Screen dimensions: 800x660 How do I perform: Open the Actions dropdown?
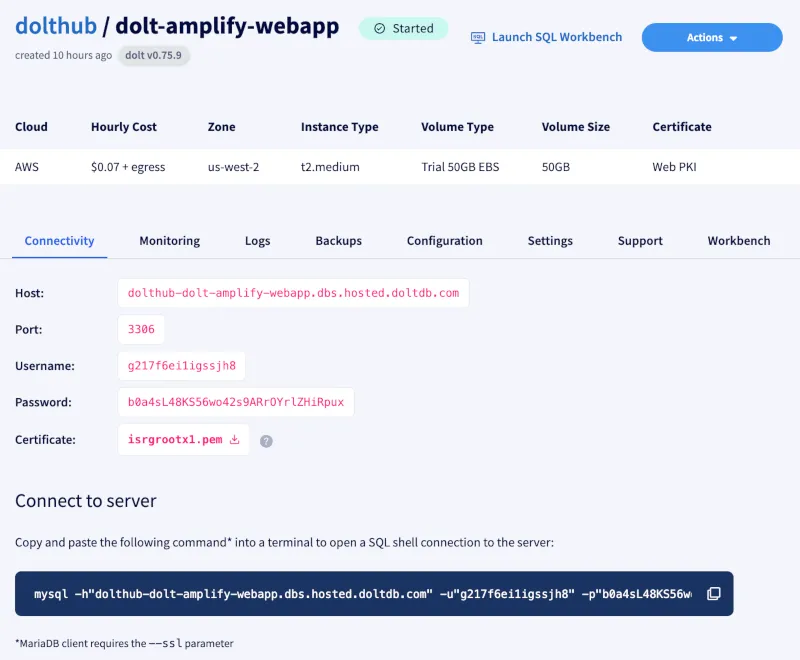[711, 37]
